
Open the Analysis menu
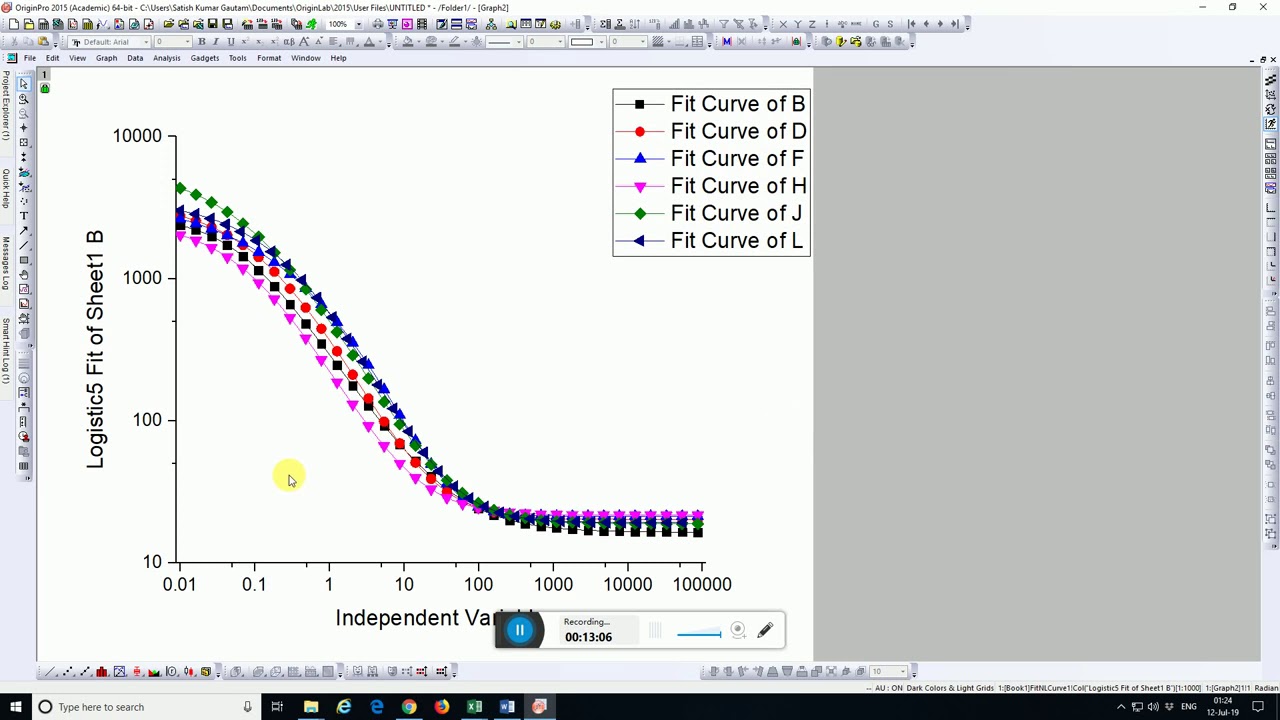click(x=166, y=58)
